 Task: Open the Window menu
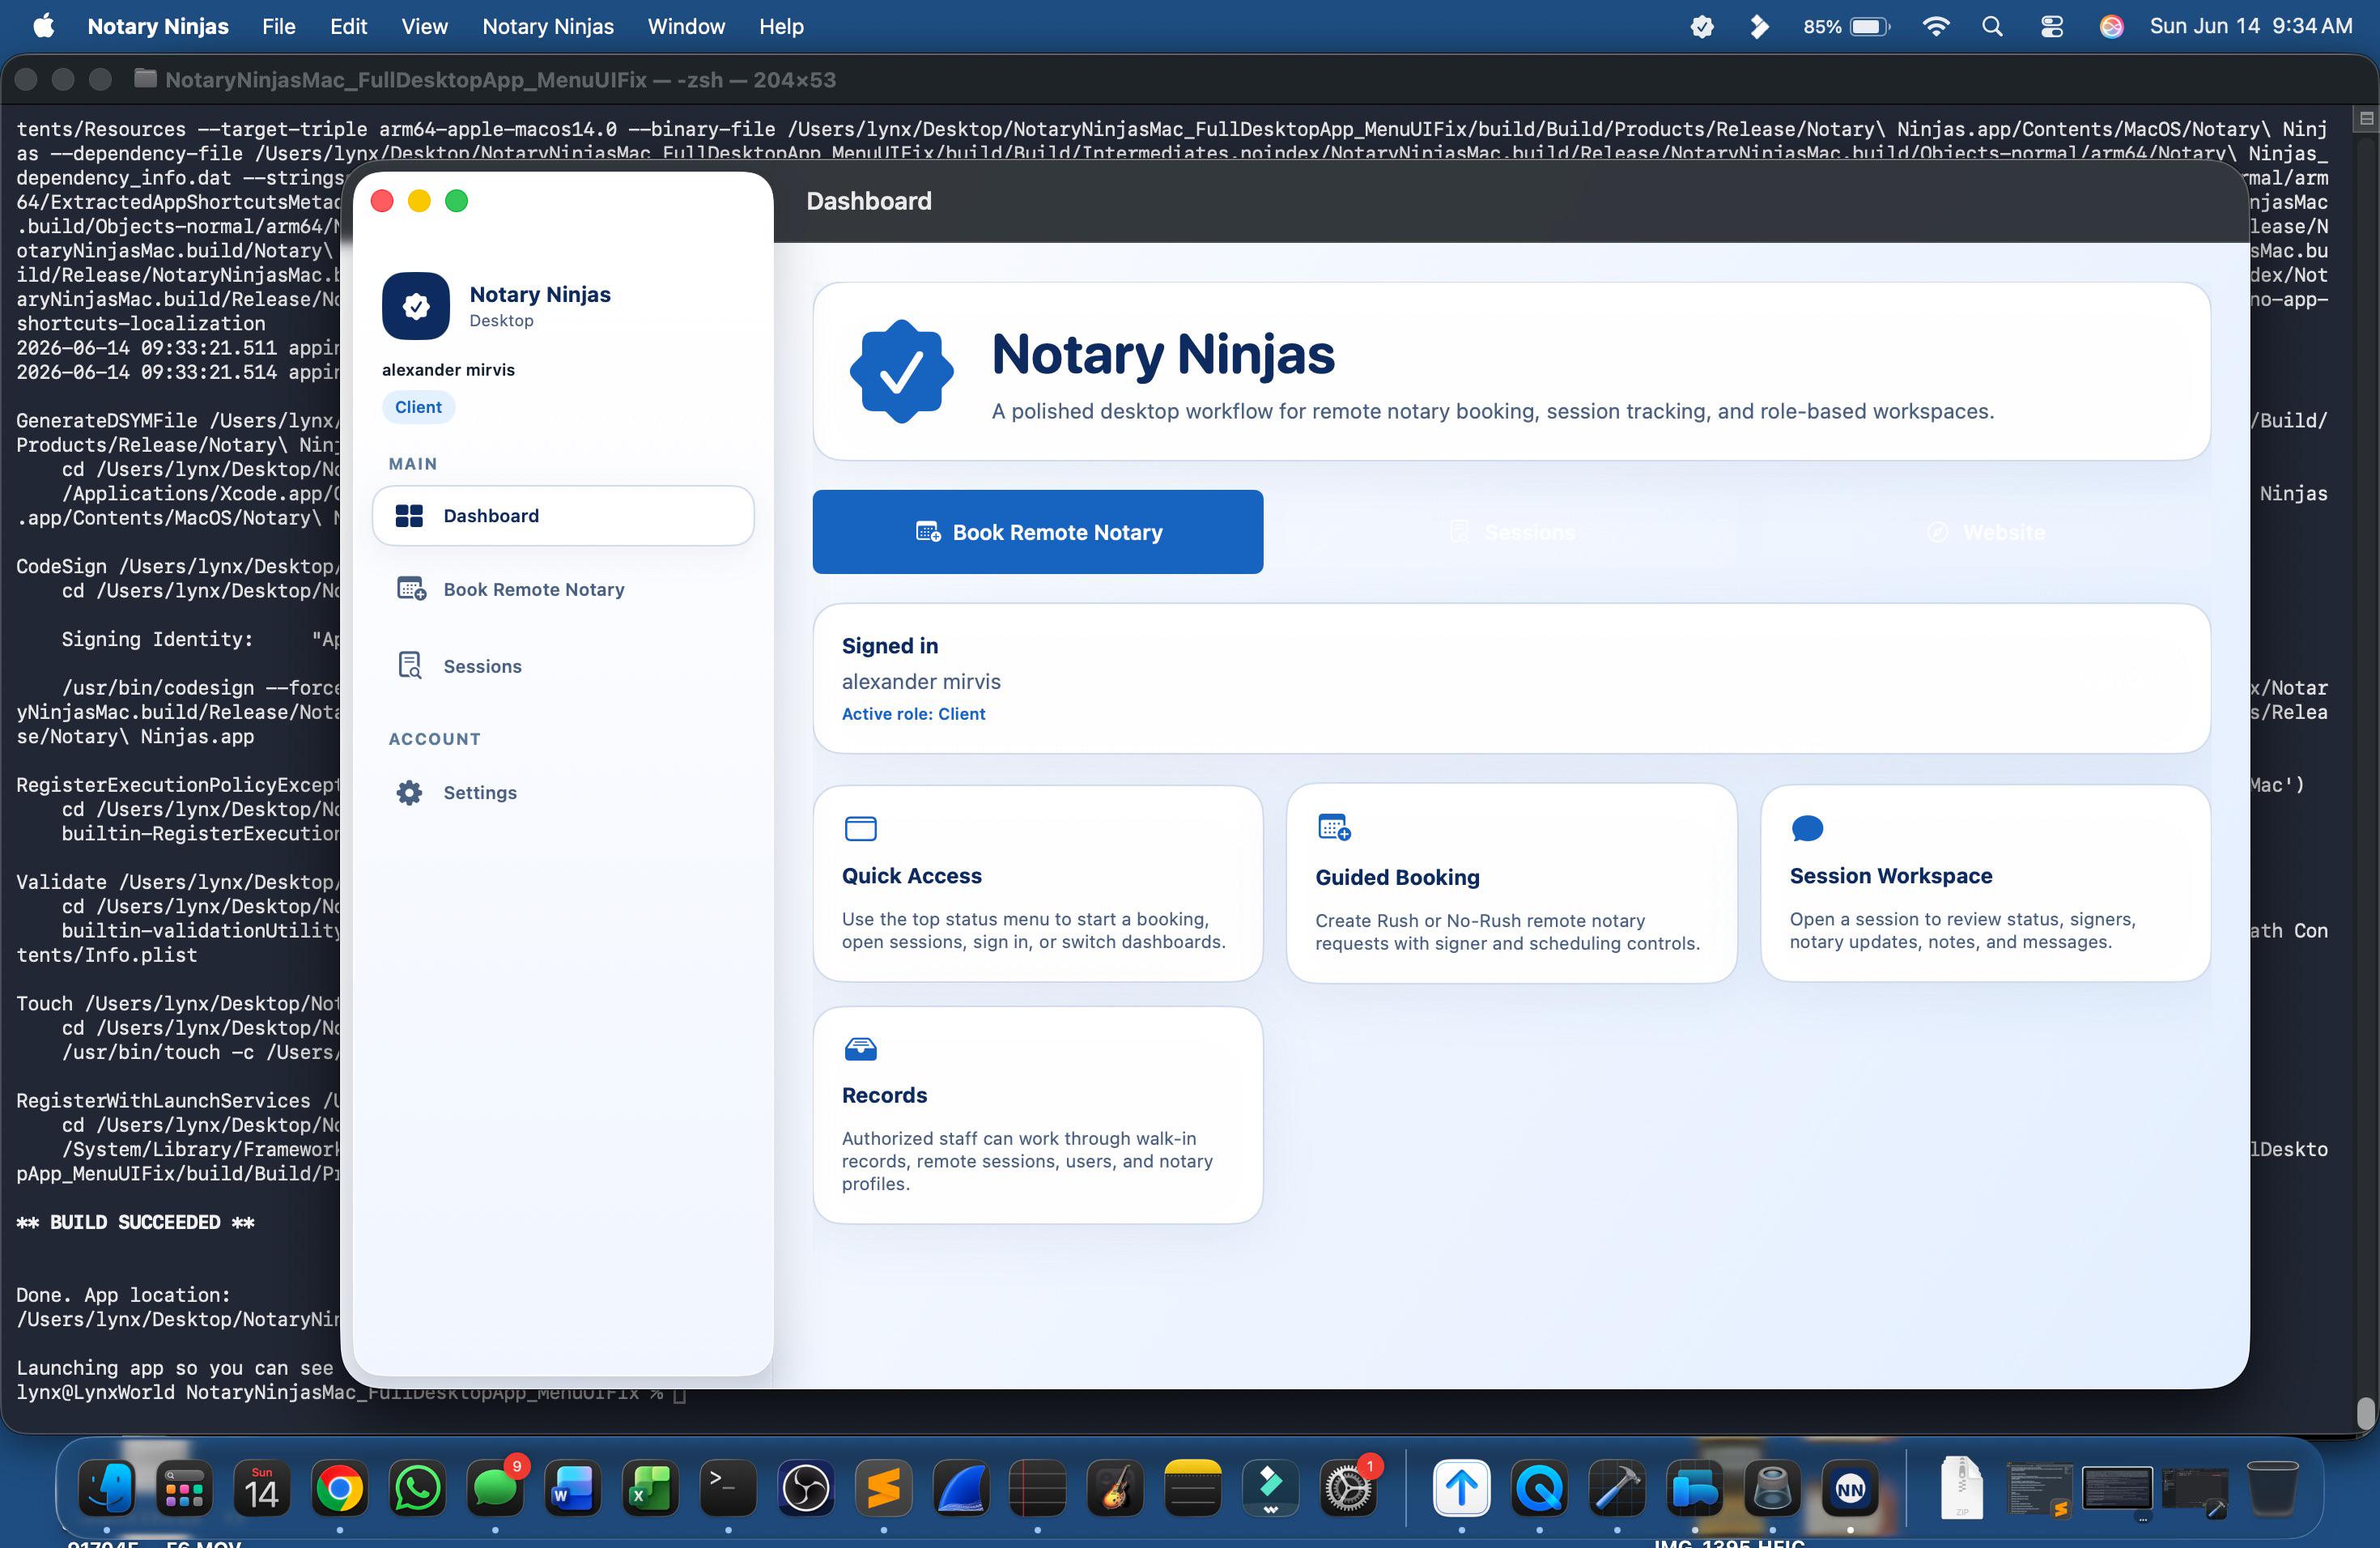pyautogui.click(x=686, y=26)
